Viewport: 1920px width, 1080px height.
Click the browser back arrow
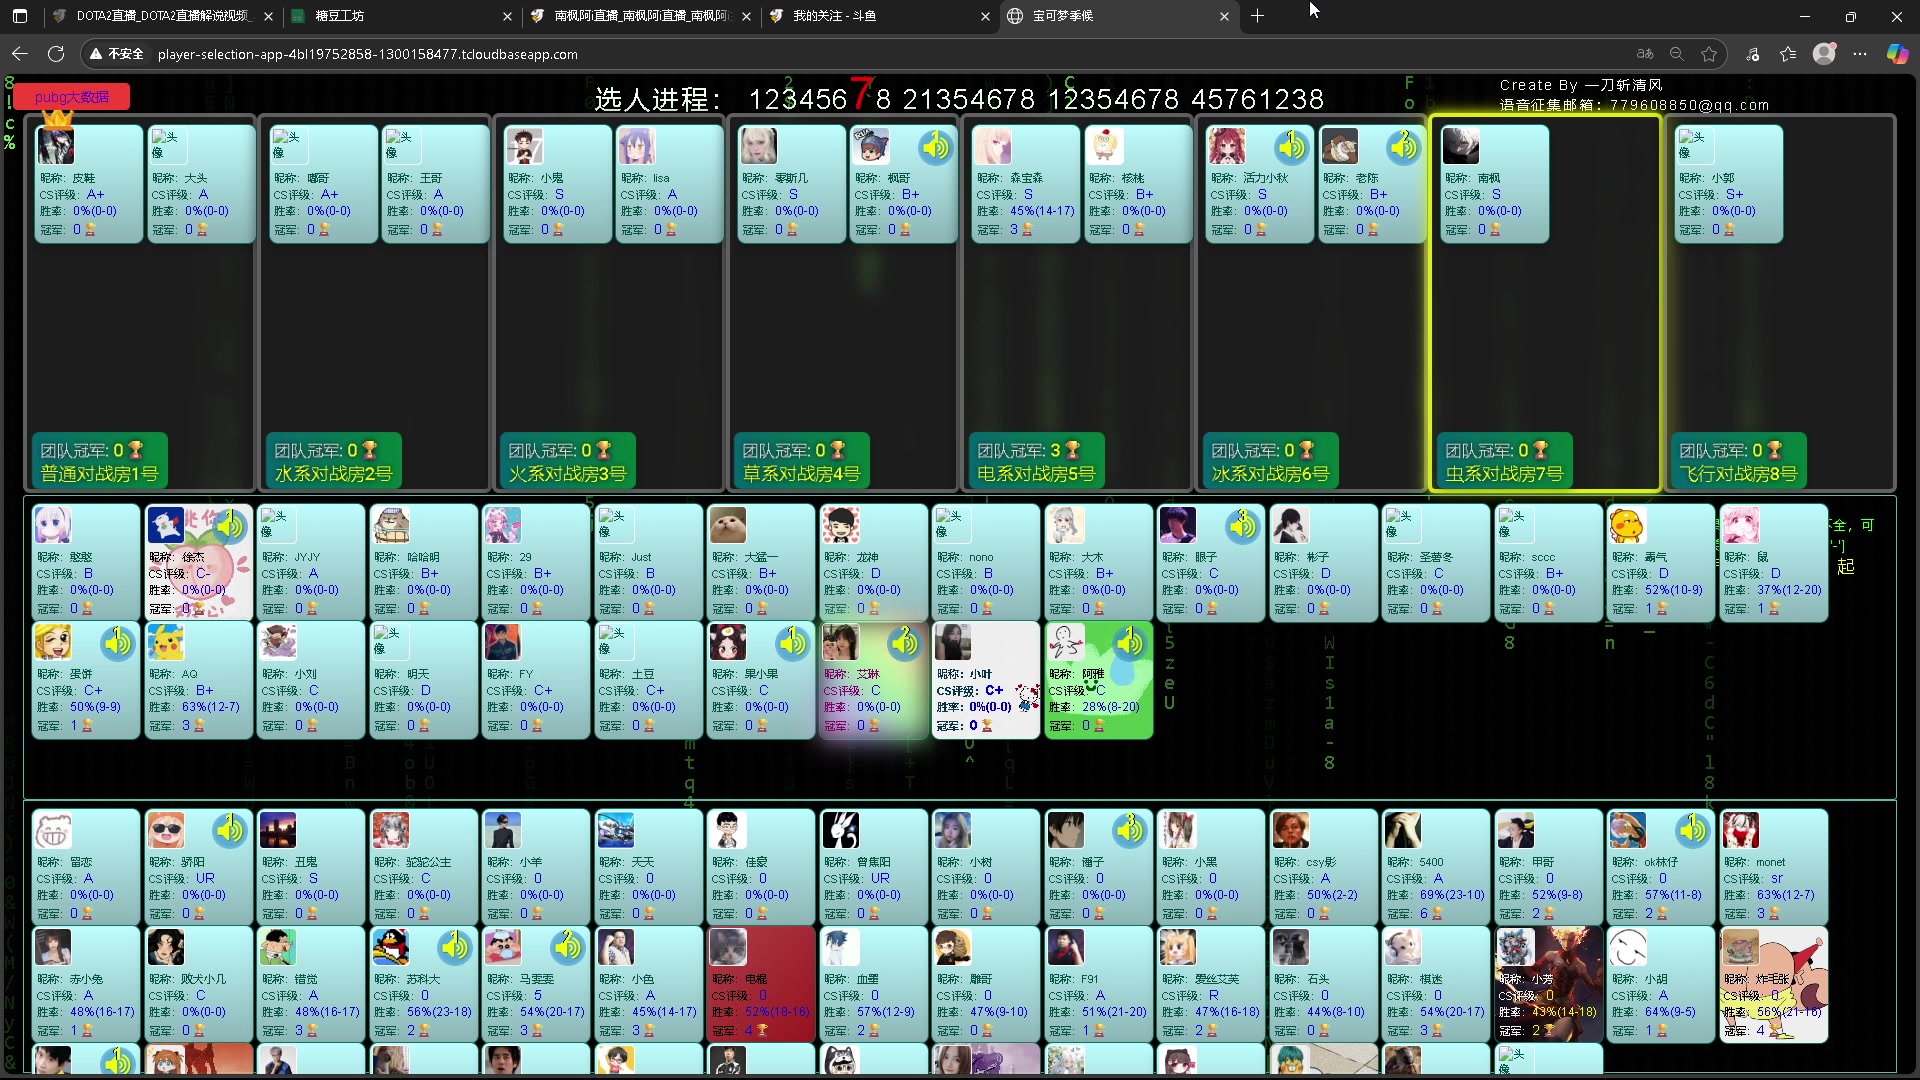(20, 54)
